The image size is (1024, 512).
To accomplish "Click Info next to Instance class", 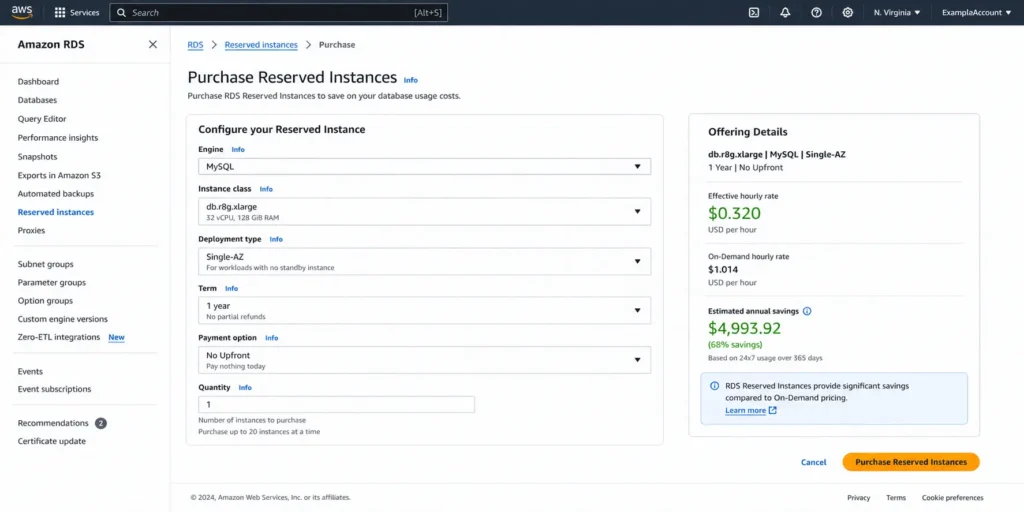I will [x=266, y=189].
